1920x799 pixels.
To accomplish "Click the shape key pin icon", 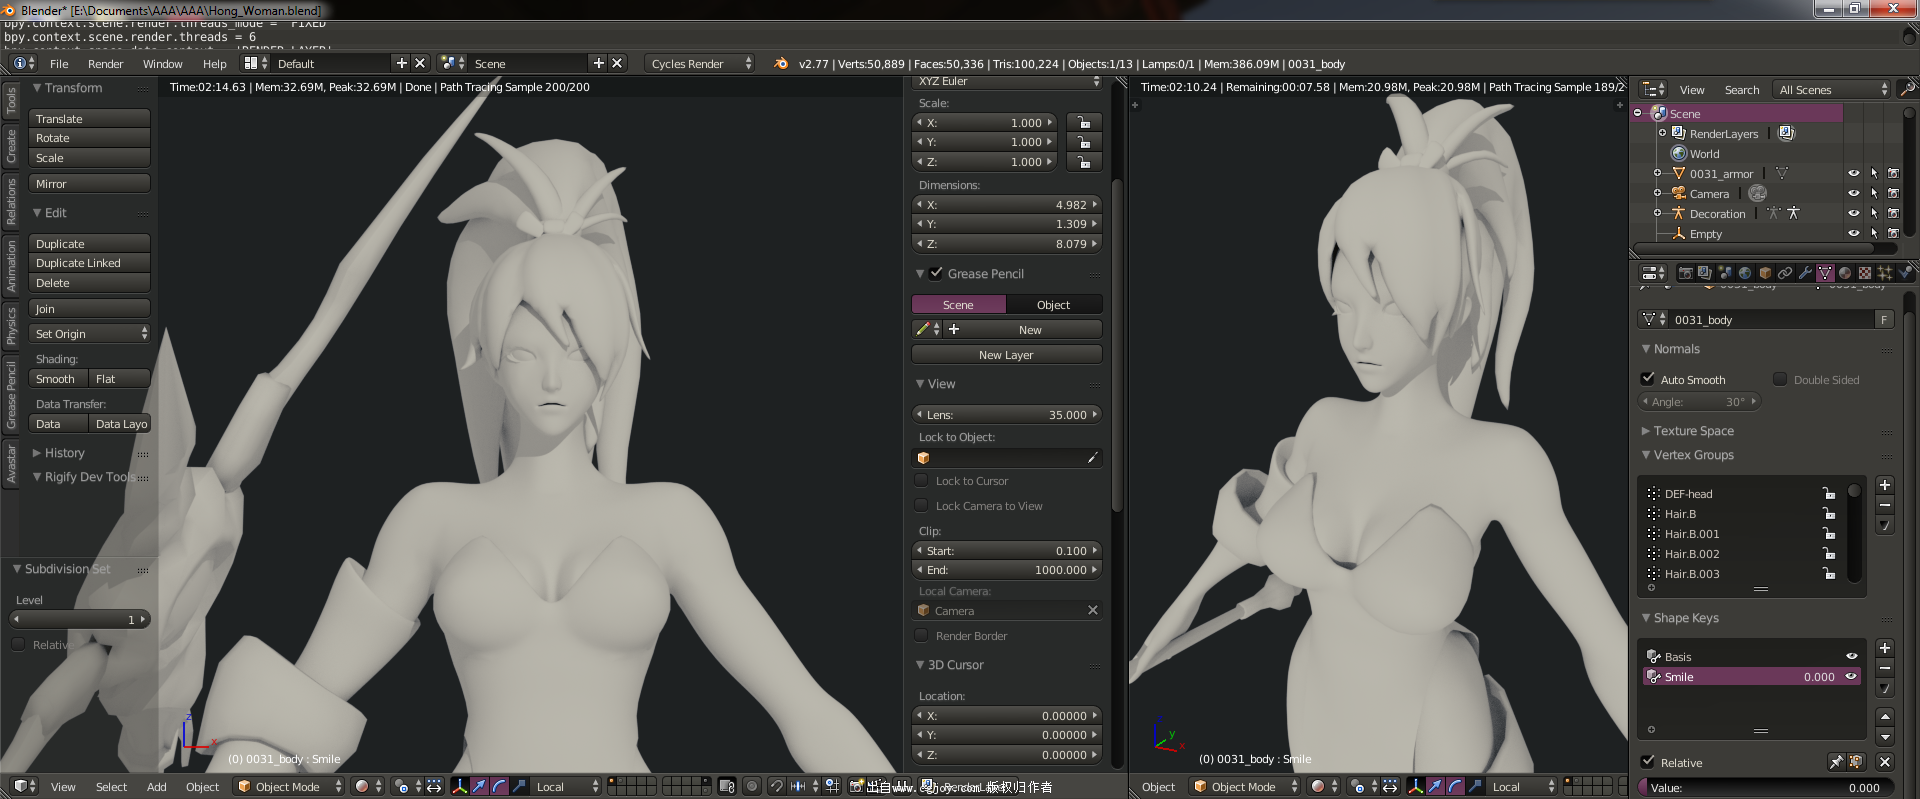I will pos(1836,762).
